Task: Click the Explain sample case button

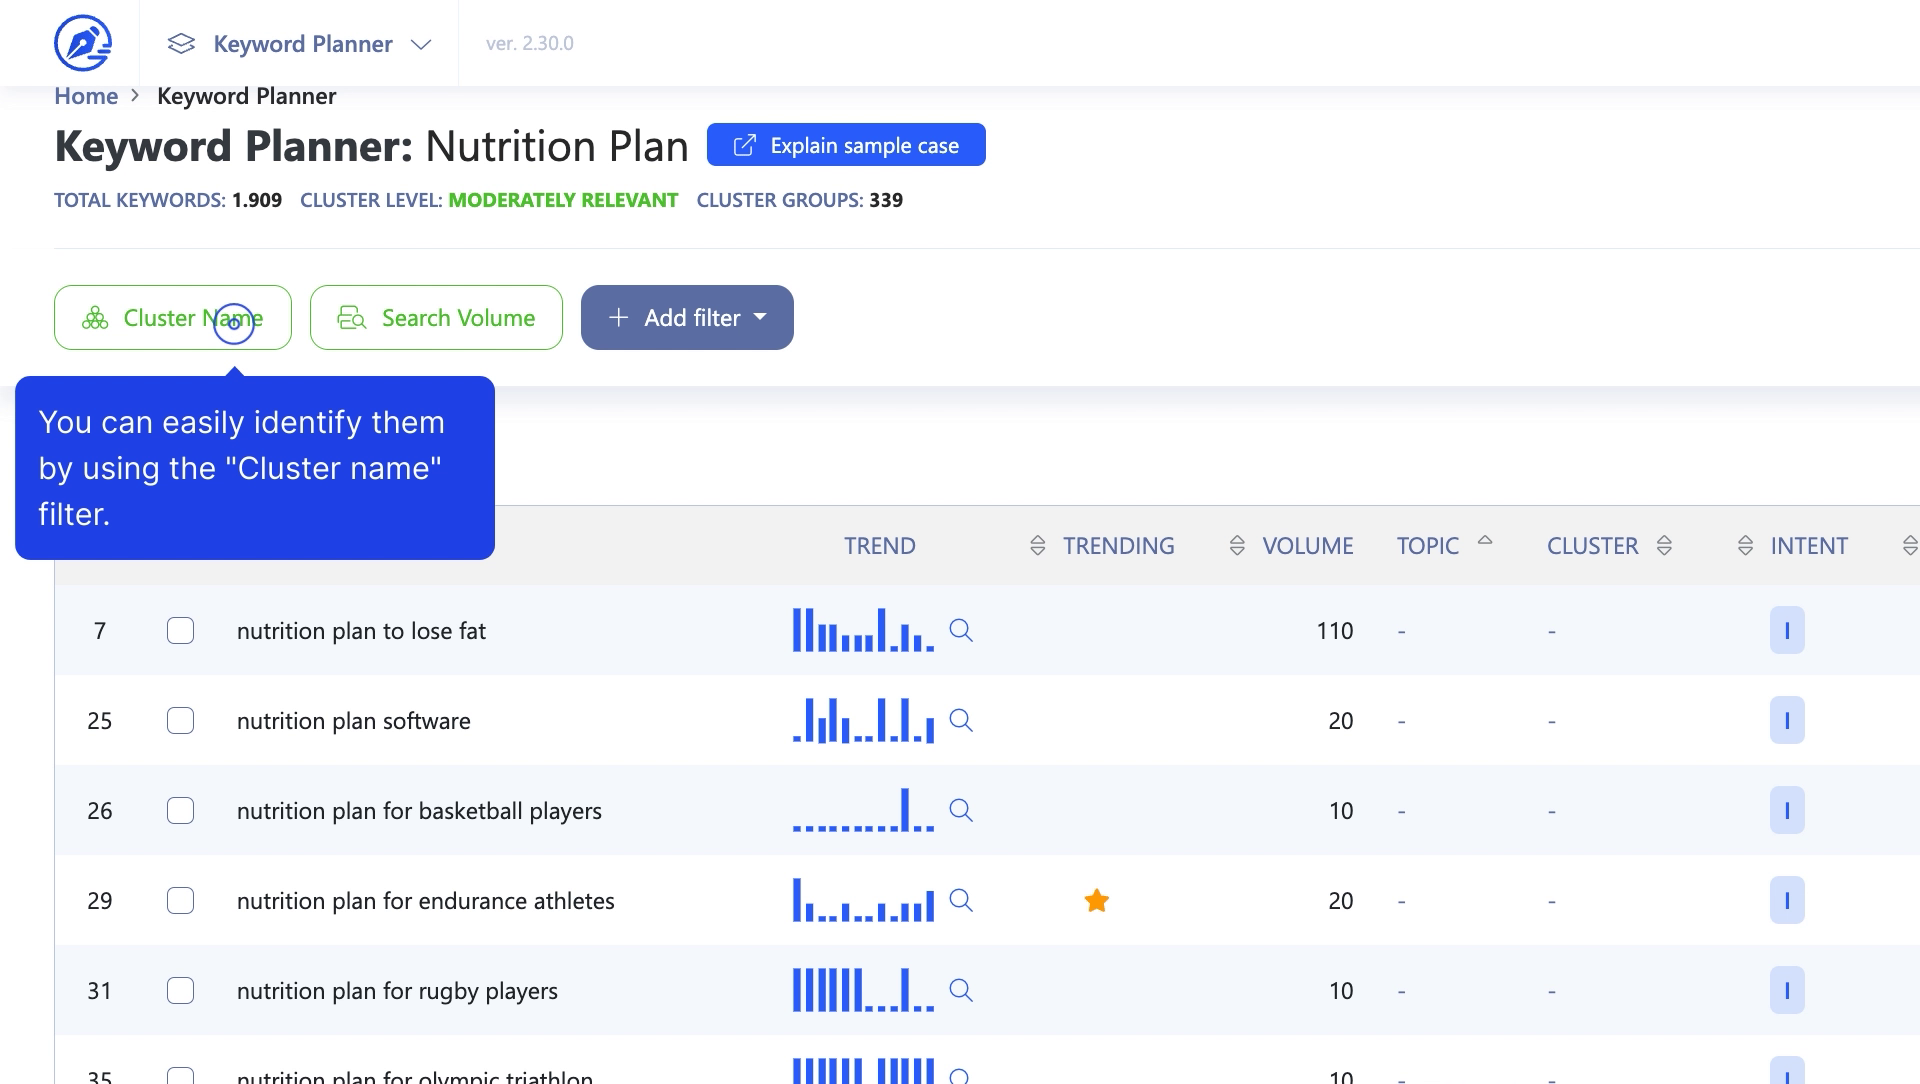Action: click(x=845, y=146)
